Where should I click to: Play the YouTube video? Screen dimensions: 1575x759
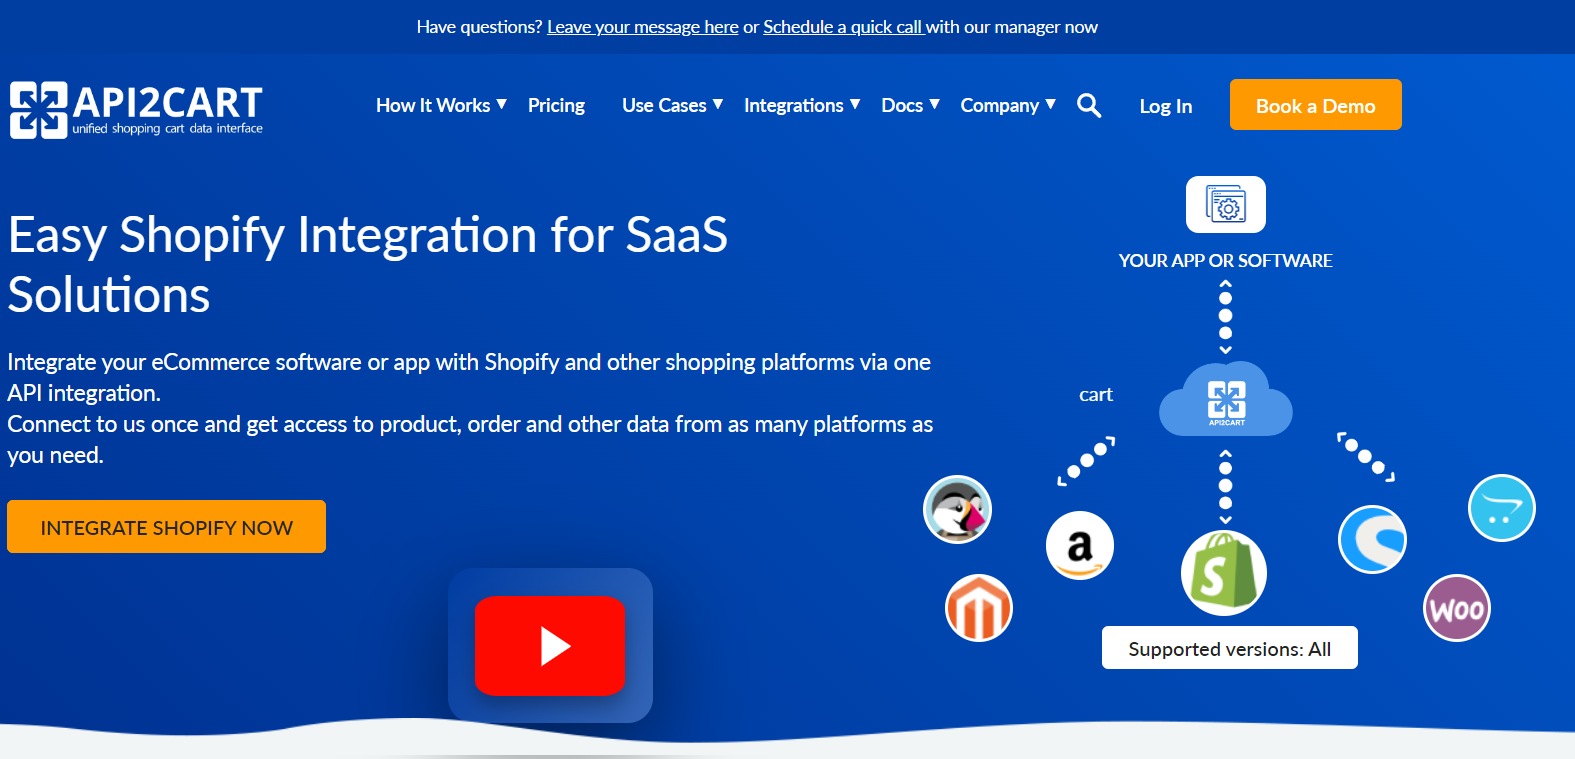[550, 646]
